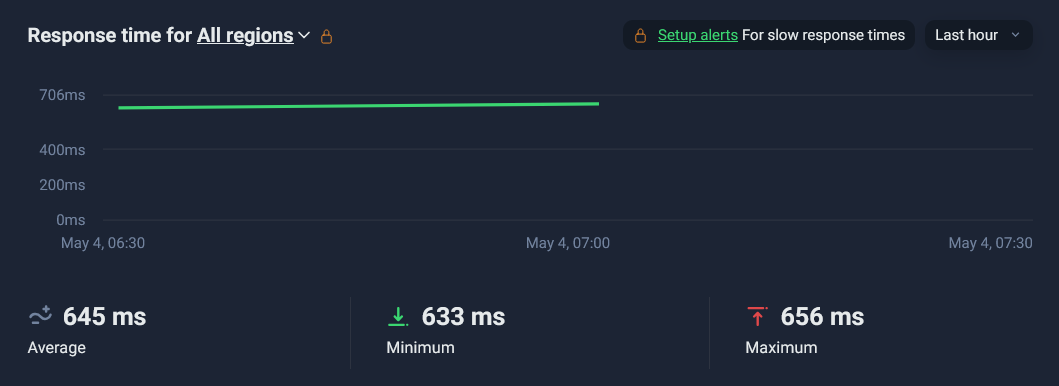Click the For slow response times text

pos(823,35)
